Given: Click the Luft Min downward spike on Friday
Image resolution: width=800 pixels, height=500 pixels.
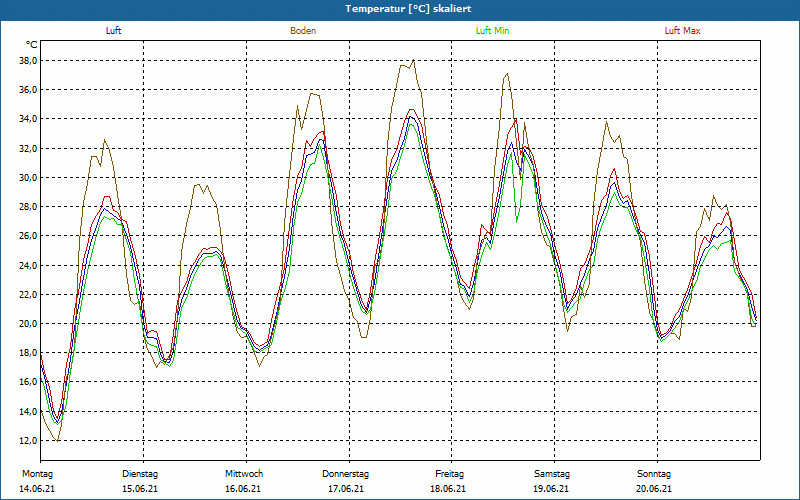Looking at the screenshot, I should tap(517, 221).
